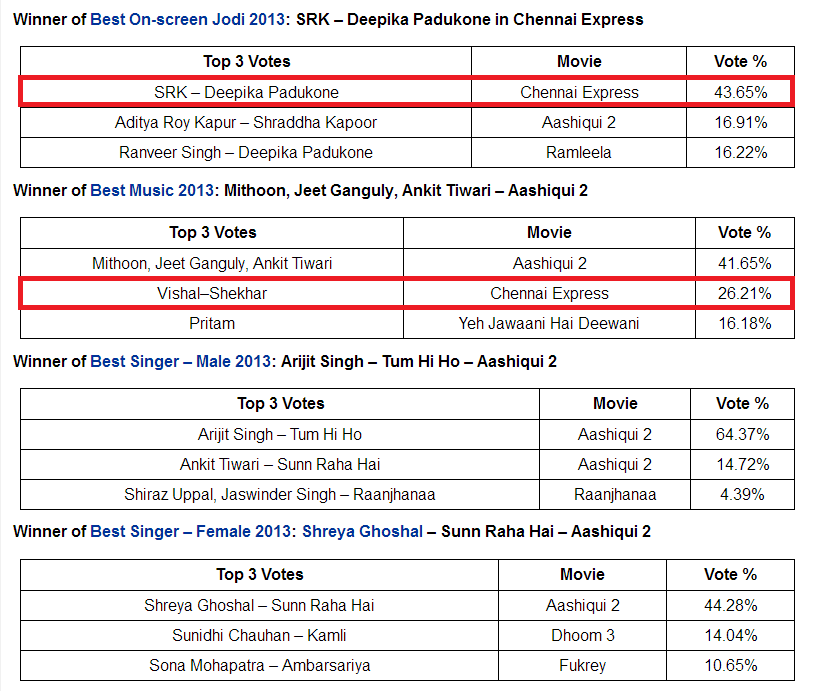This screenshot has width=814, height=691.
Task: Click the 4.39% vote cell
Action: 742,494
